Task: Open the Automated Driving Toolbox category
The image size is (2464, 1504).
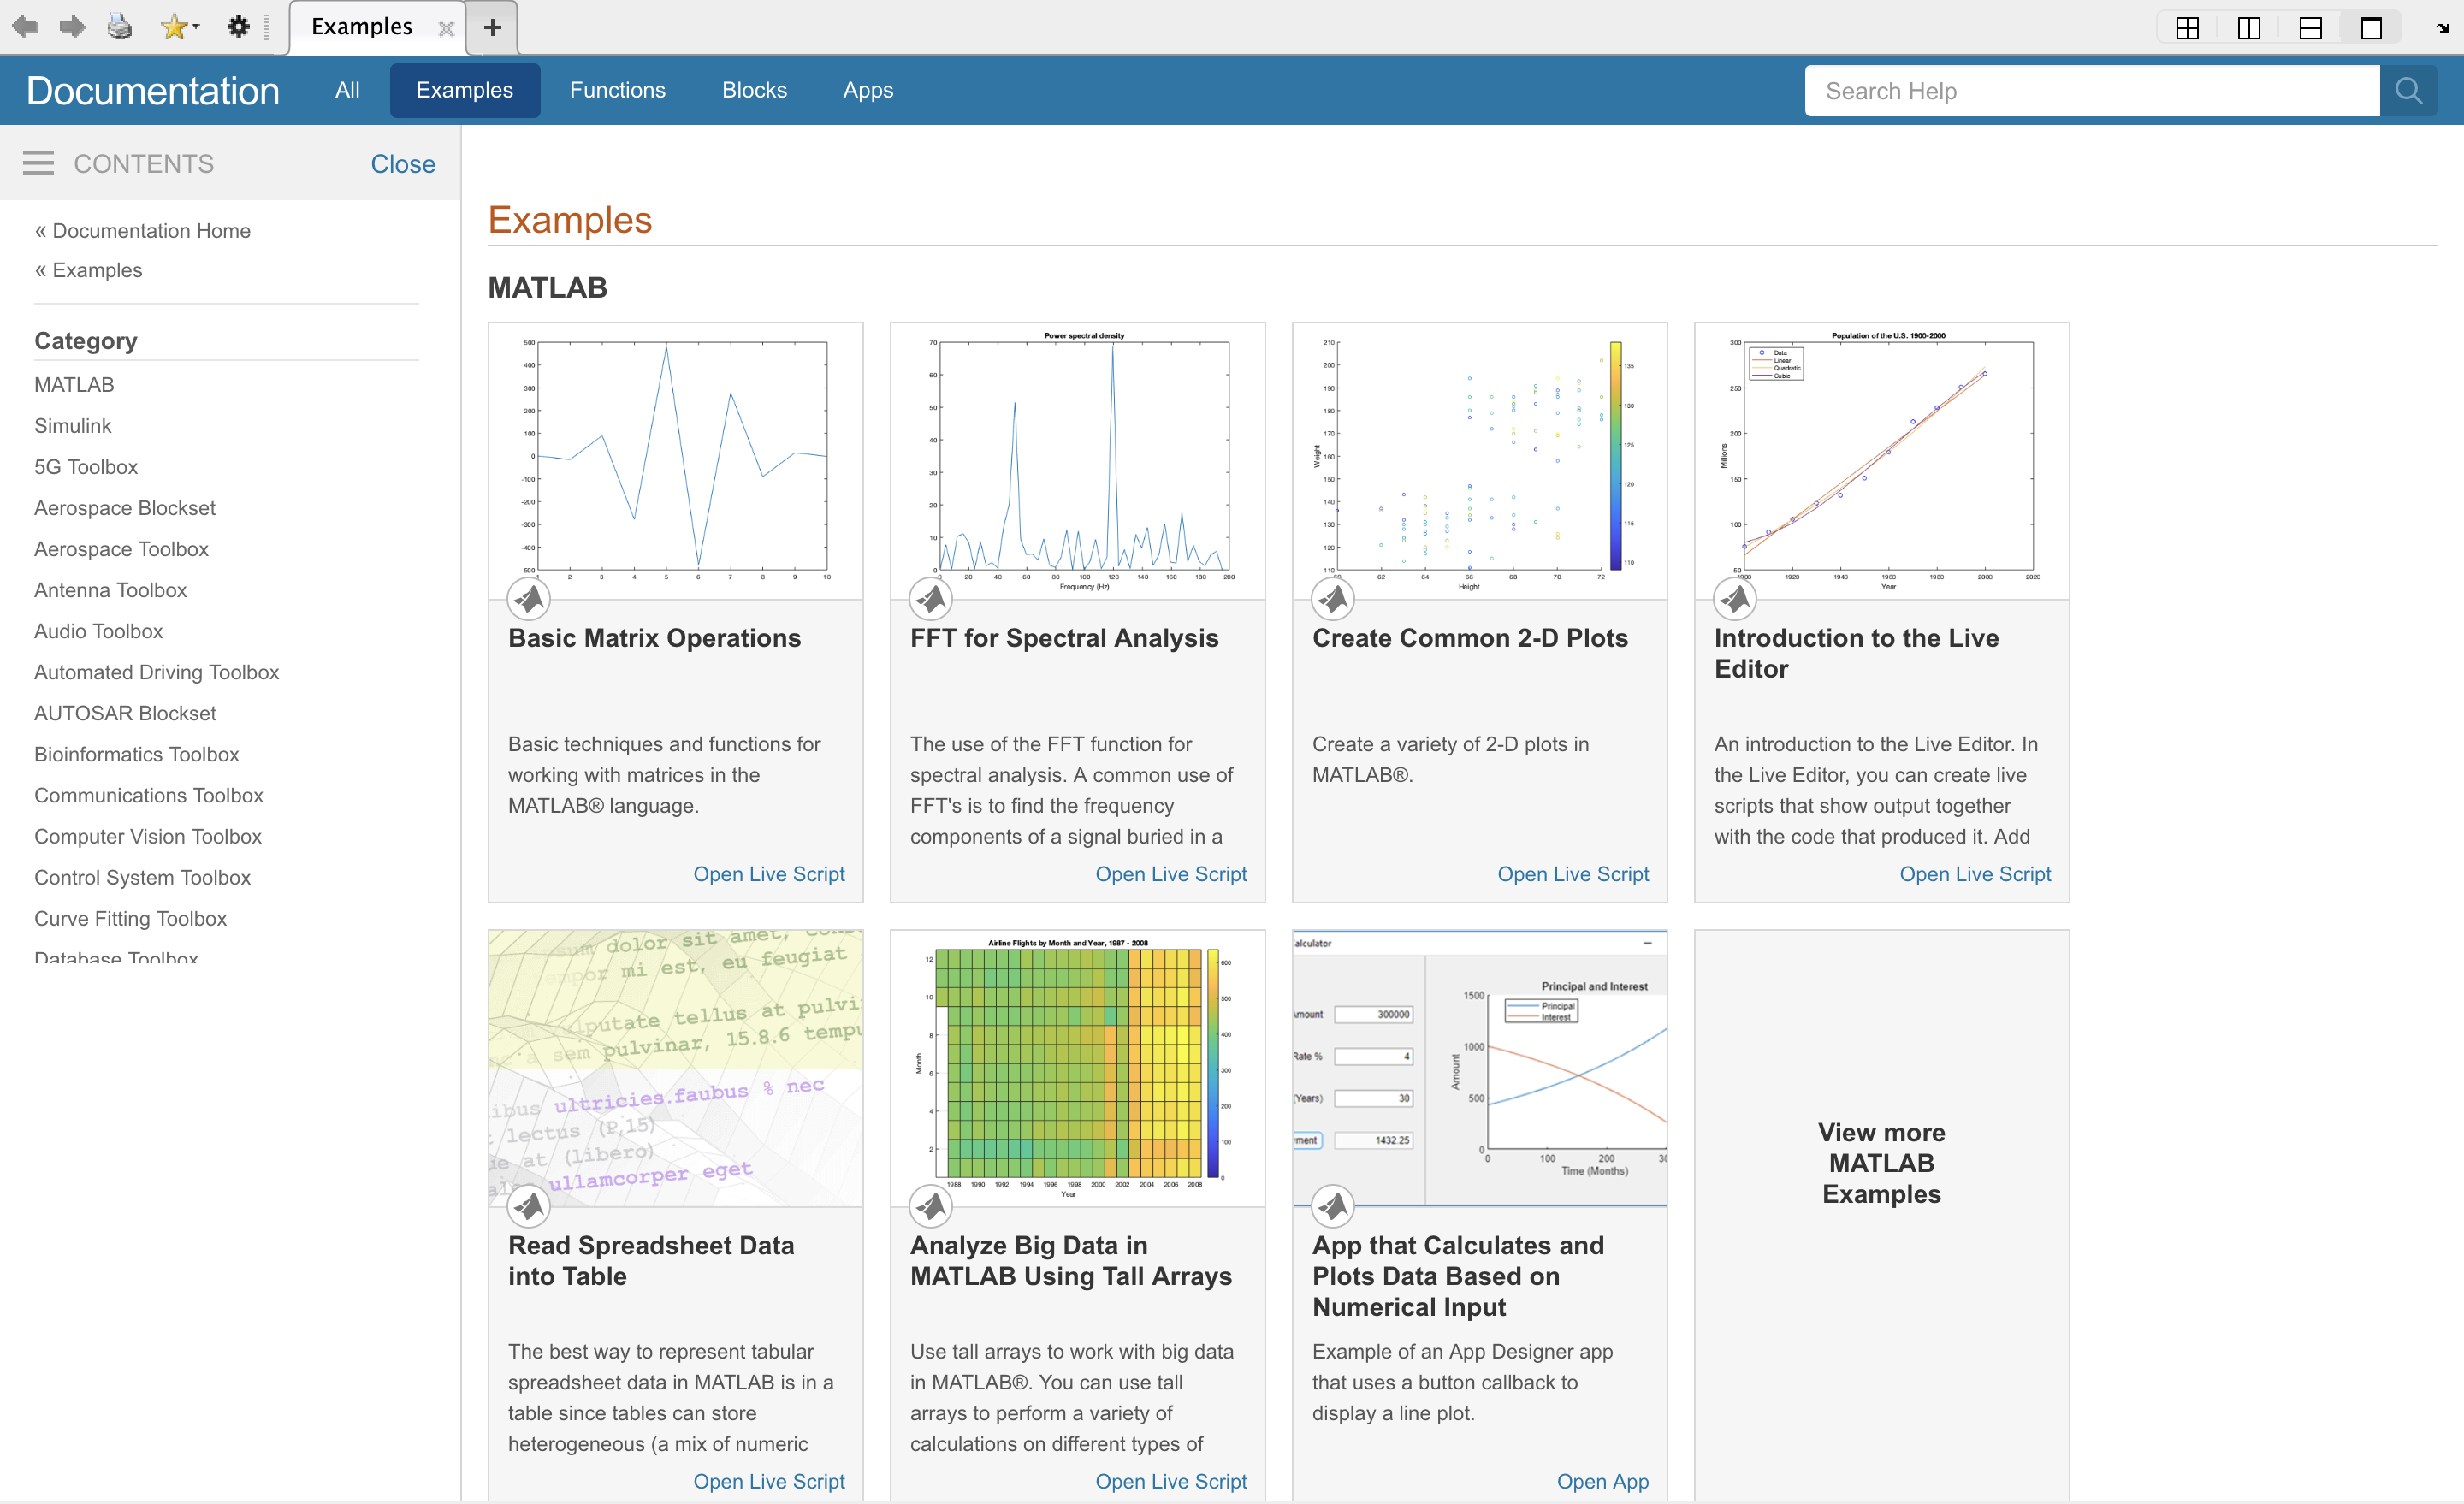Action: [157, 672]
